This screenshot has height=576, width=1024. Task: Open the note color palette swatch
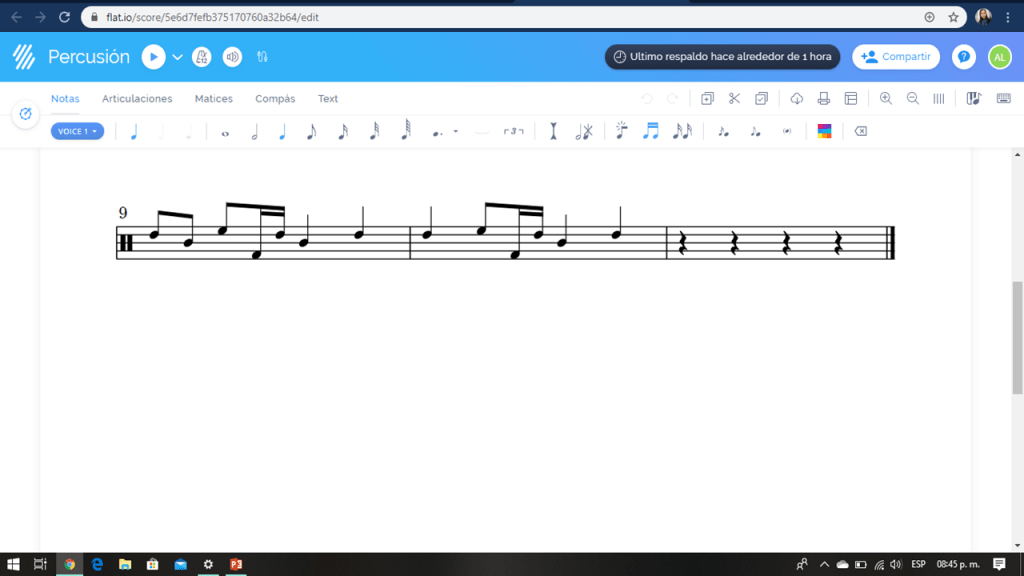click(x=824, y=132)
